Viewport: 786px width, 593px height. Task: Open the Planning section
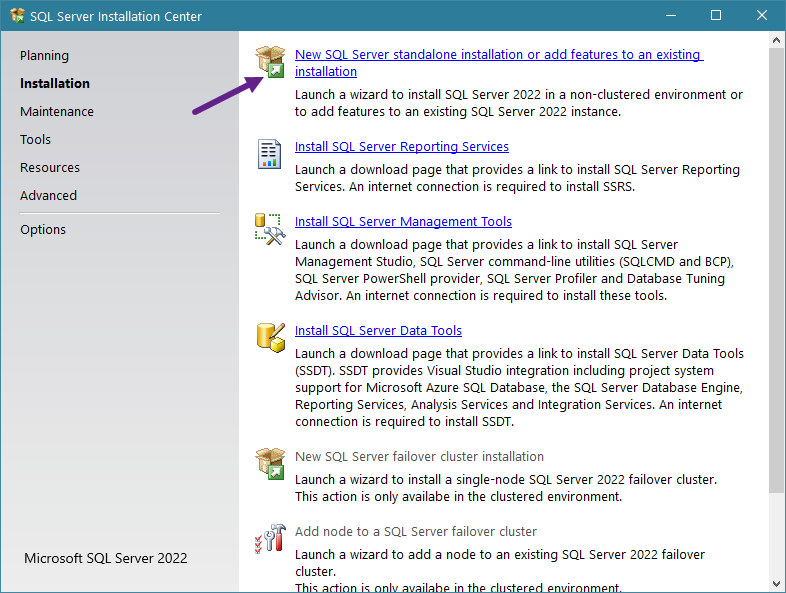pos(45,56)
